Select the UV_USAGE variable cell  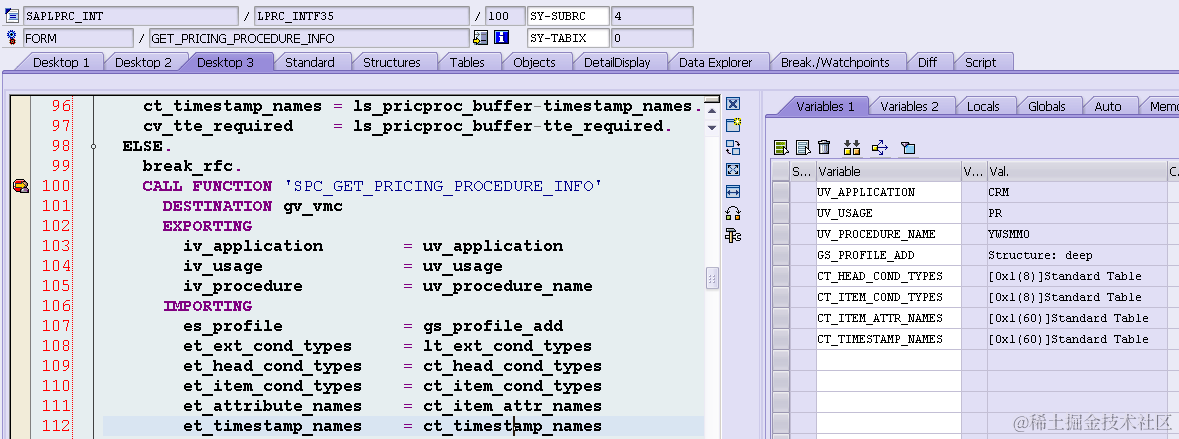tap(889, 213)
